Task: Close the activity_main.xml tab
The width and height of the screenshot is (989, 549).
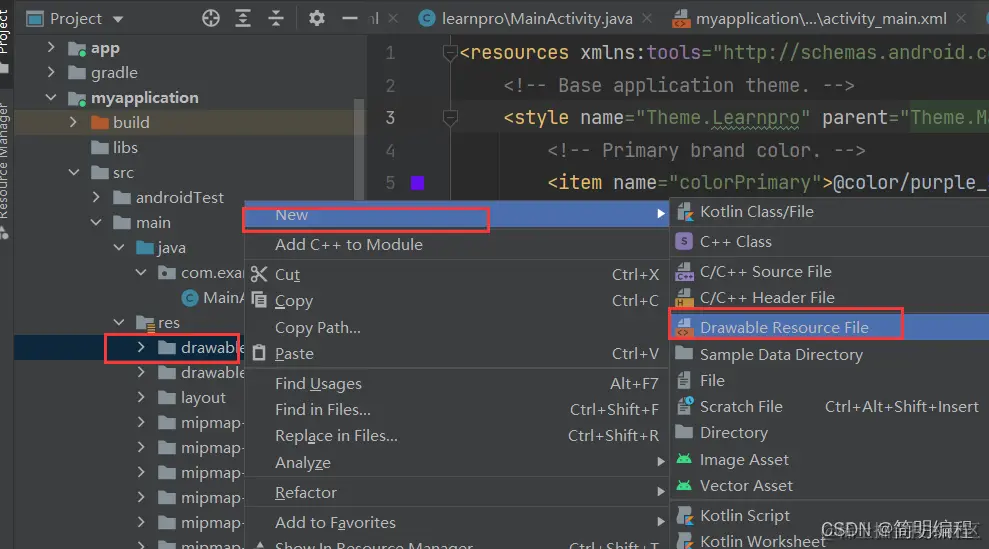Action: (961, 18)
